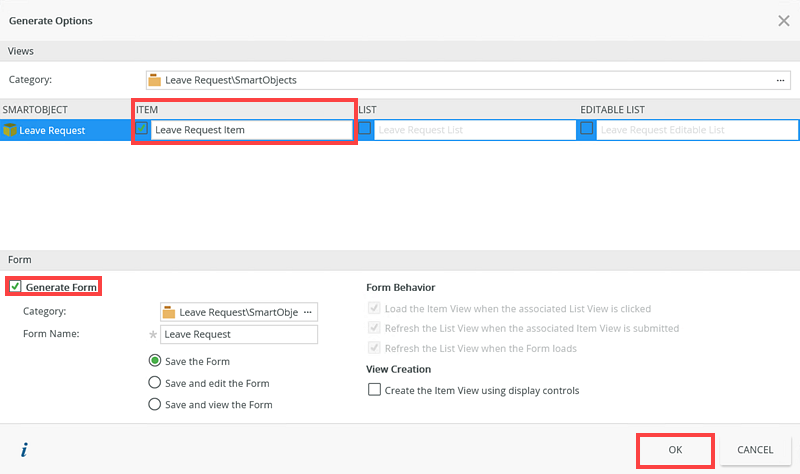
Task: Click the Leave Request Item name field
Action: (250, 130)
